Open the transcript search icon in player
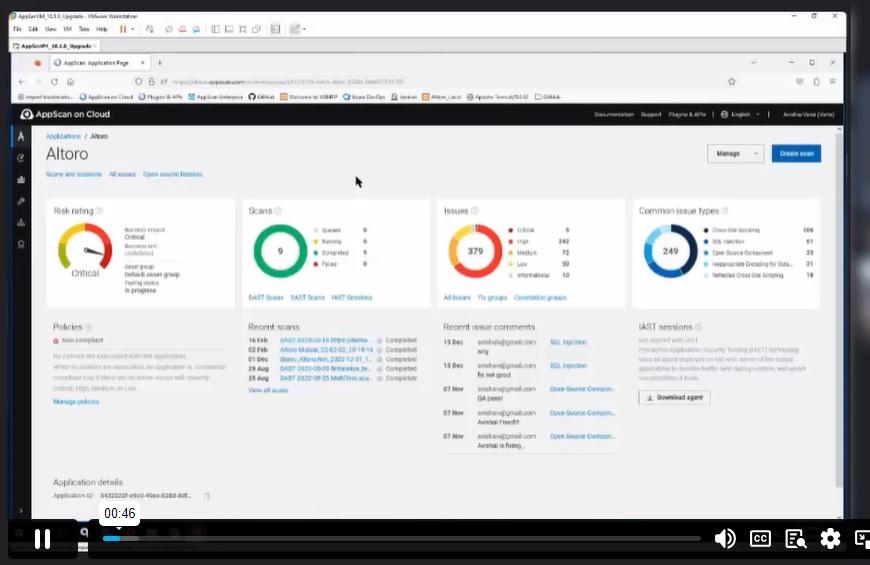 pos(796,539)
